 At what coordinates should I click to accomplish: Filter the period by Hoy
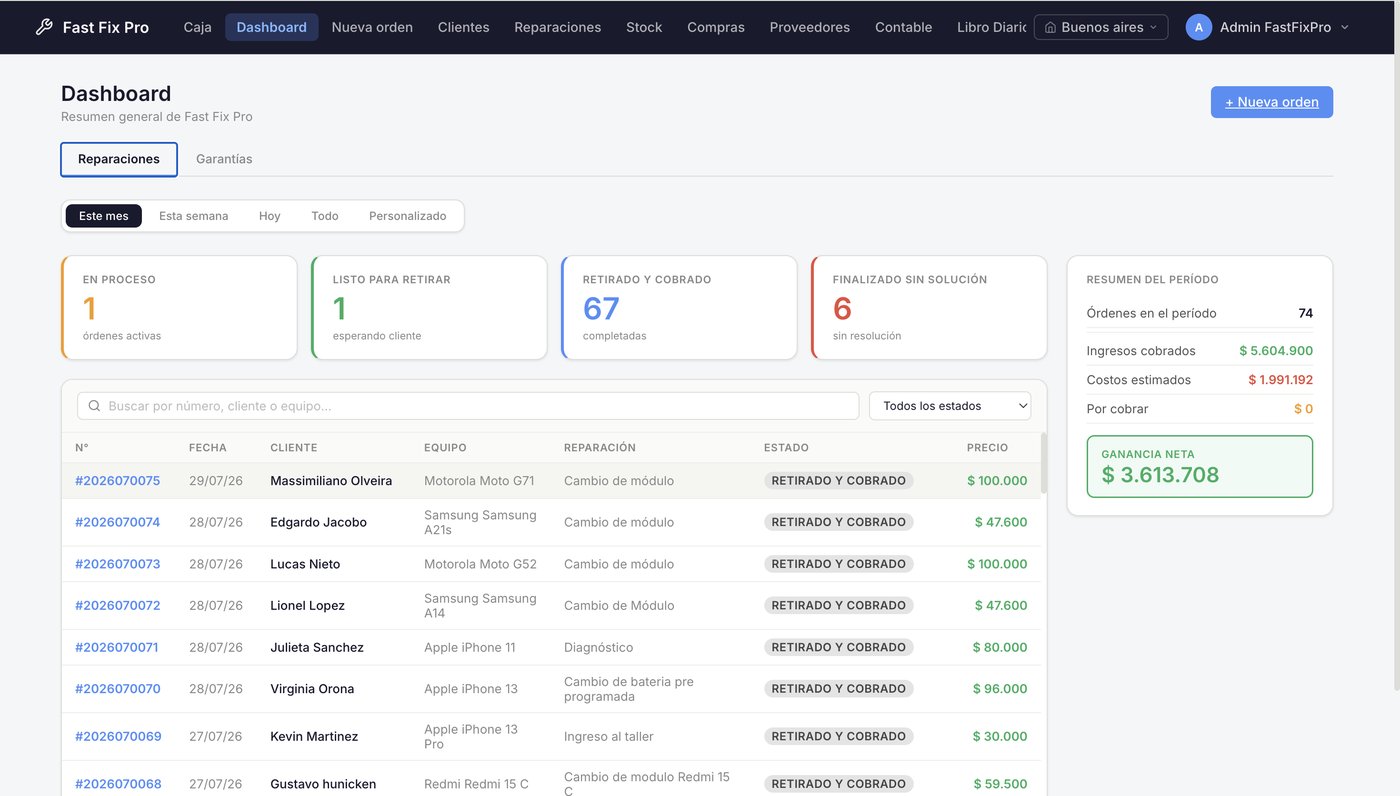click(270, 216)
